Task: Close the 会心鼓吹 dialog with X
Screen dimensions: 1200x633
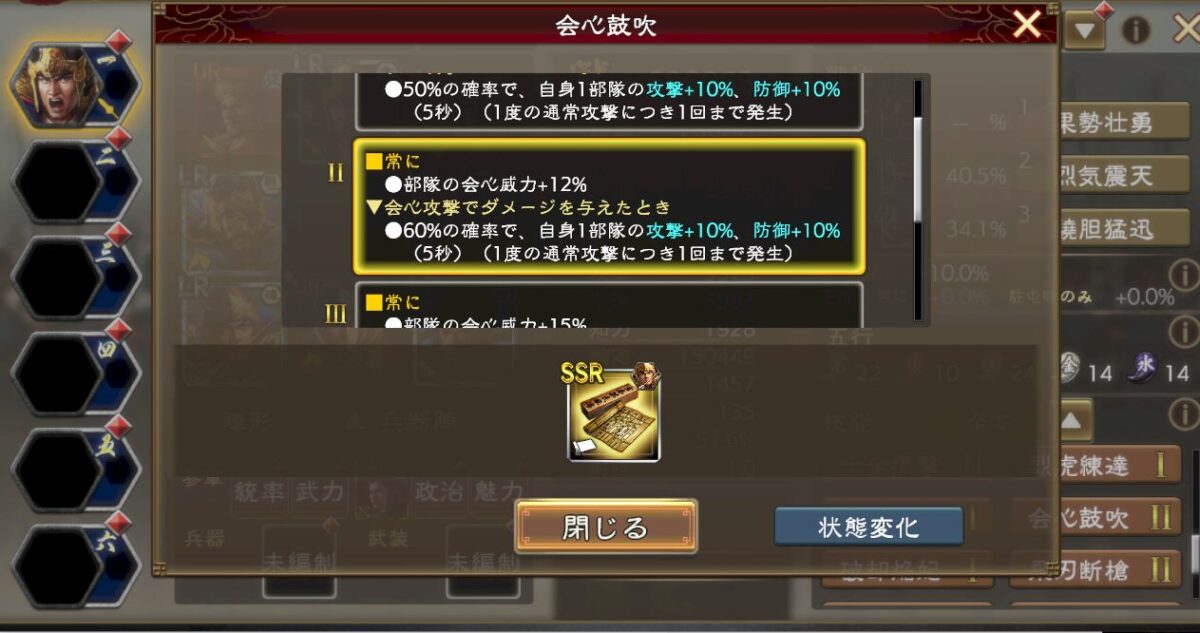Action: tap(1027, 24)
